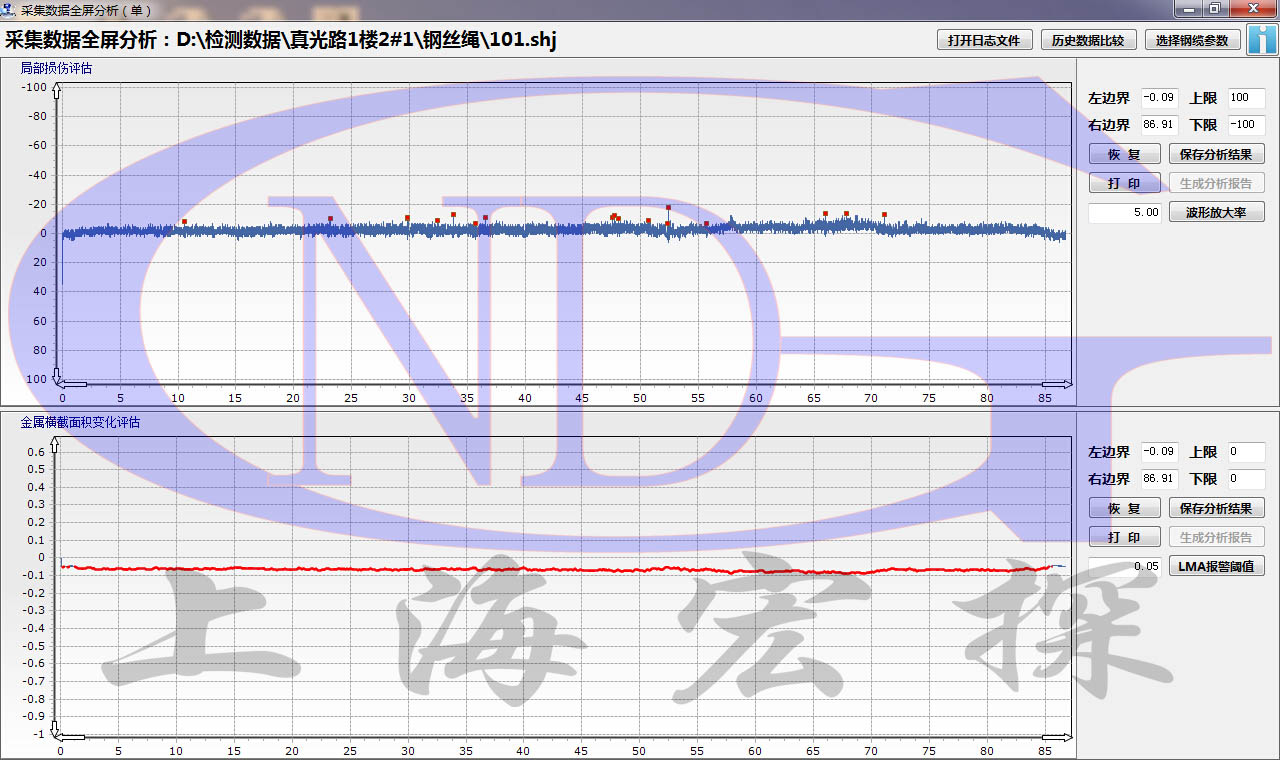Select the waveform magnification value 5.00
The width and height of the screenshot is (1280, 760).
pyautogui.click(x=1125, y=212)
